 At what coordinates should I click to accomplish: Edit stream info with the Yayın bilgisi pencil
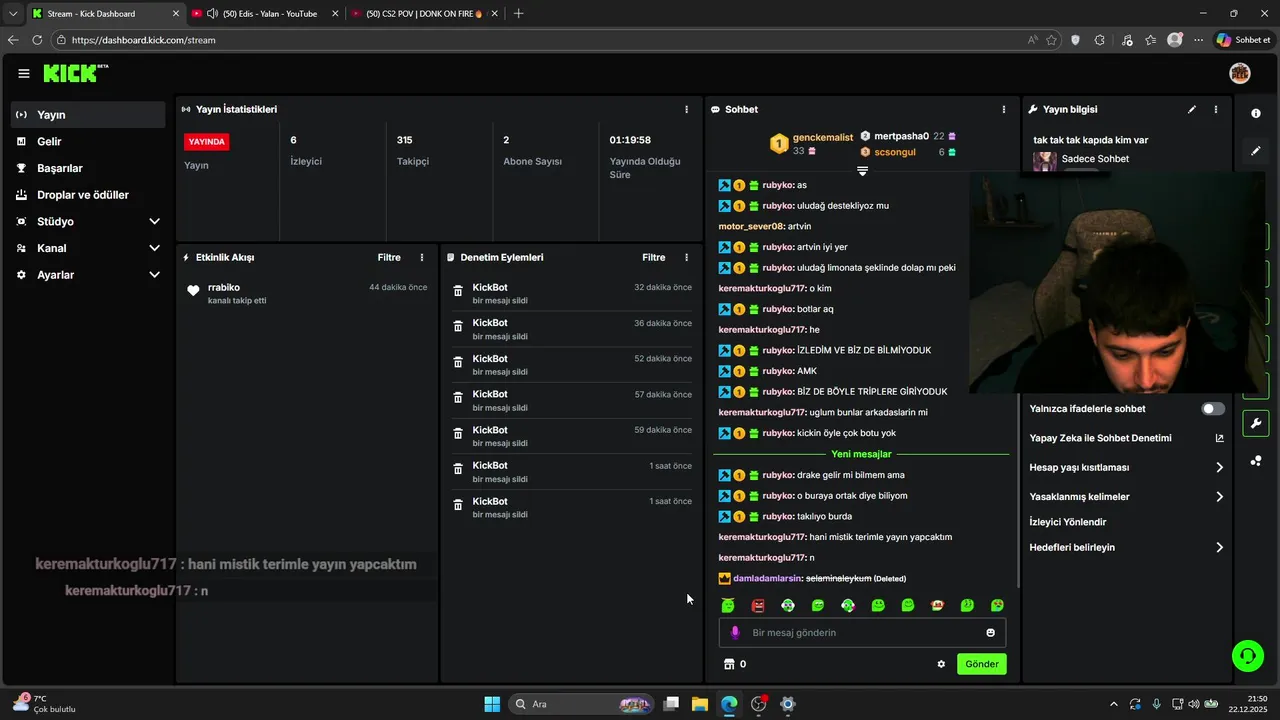[1192, 109]
